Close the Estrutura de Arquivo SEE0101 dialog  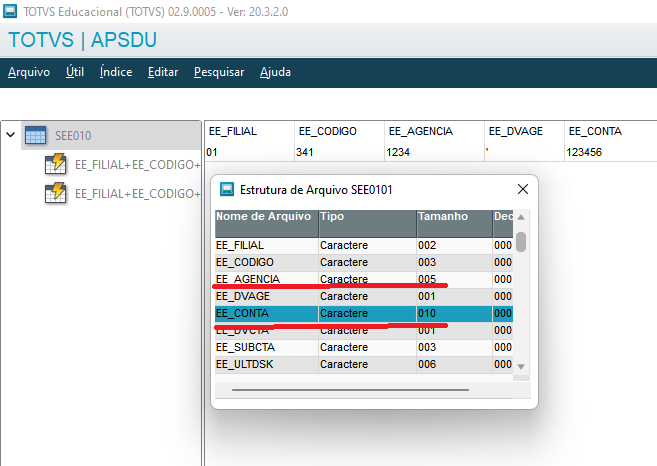[522, 189]
